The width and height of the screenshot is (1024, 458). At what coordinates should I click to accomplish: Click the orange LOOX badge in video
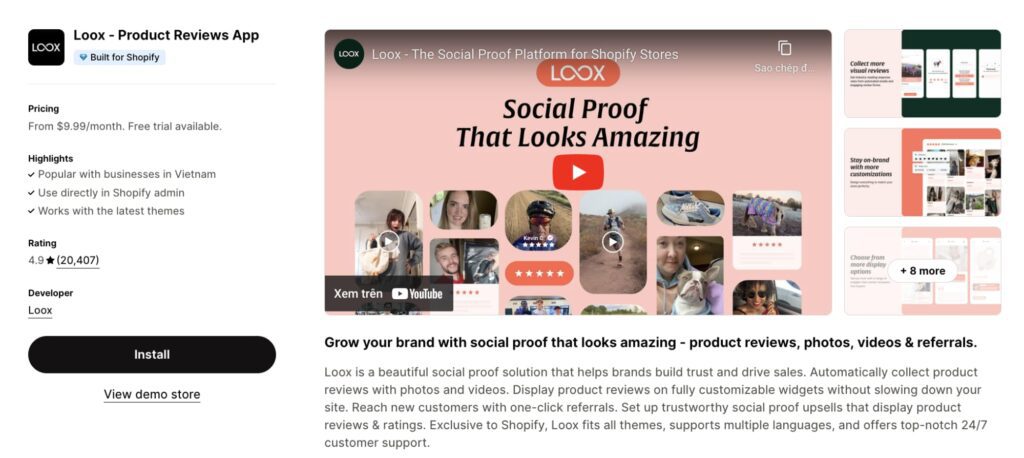[578, 73]
